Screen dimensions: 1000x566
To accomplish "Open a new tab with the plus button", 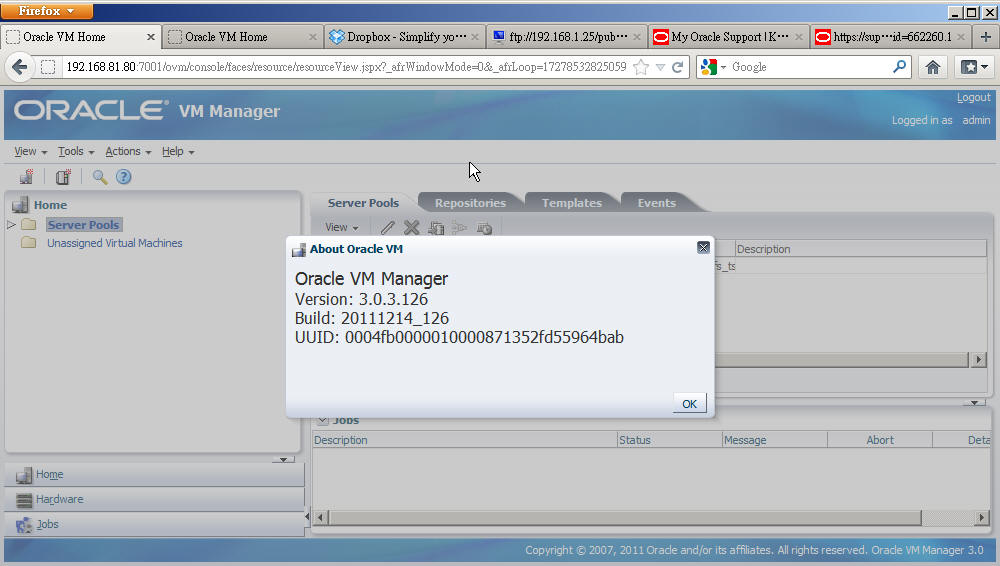I will click(985, 37).
